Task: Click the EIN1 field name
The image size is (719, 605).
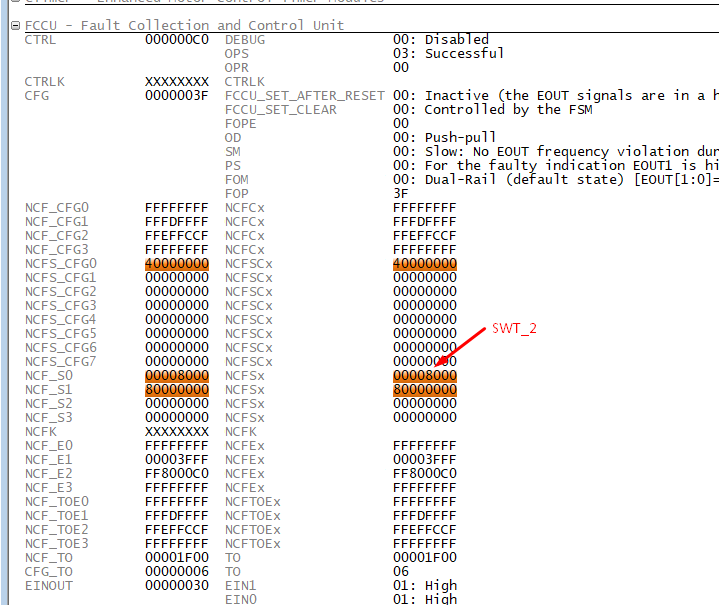Action: coord(240,585)
